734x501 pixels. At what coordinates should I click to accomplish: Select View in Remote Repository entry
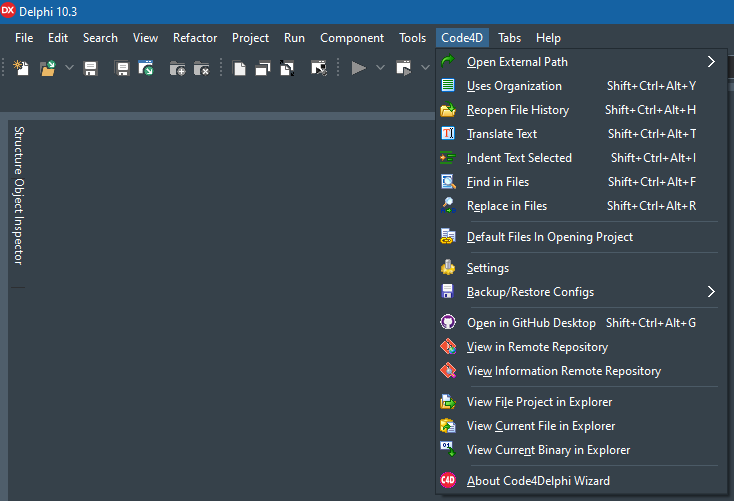tap(581, 347)
